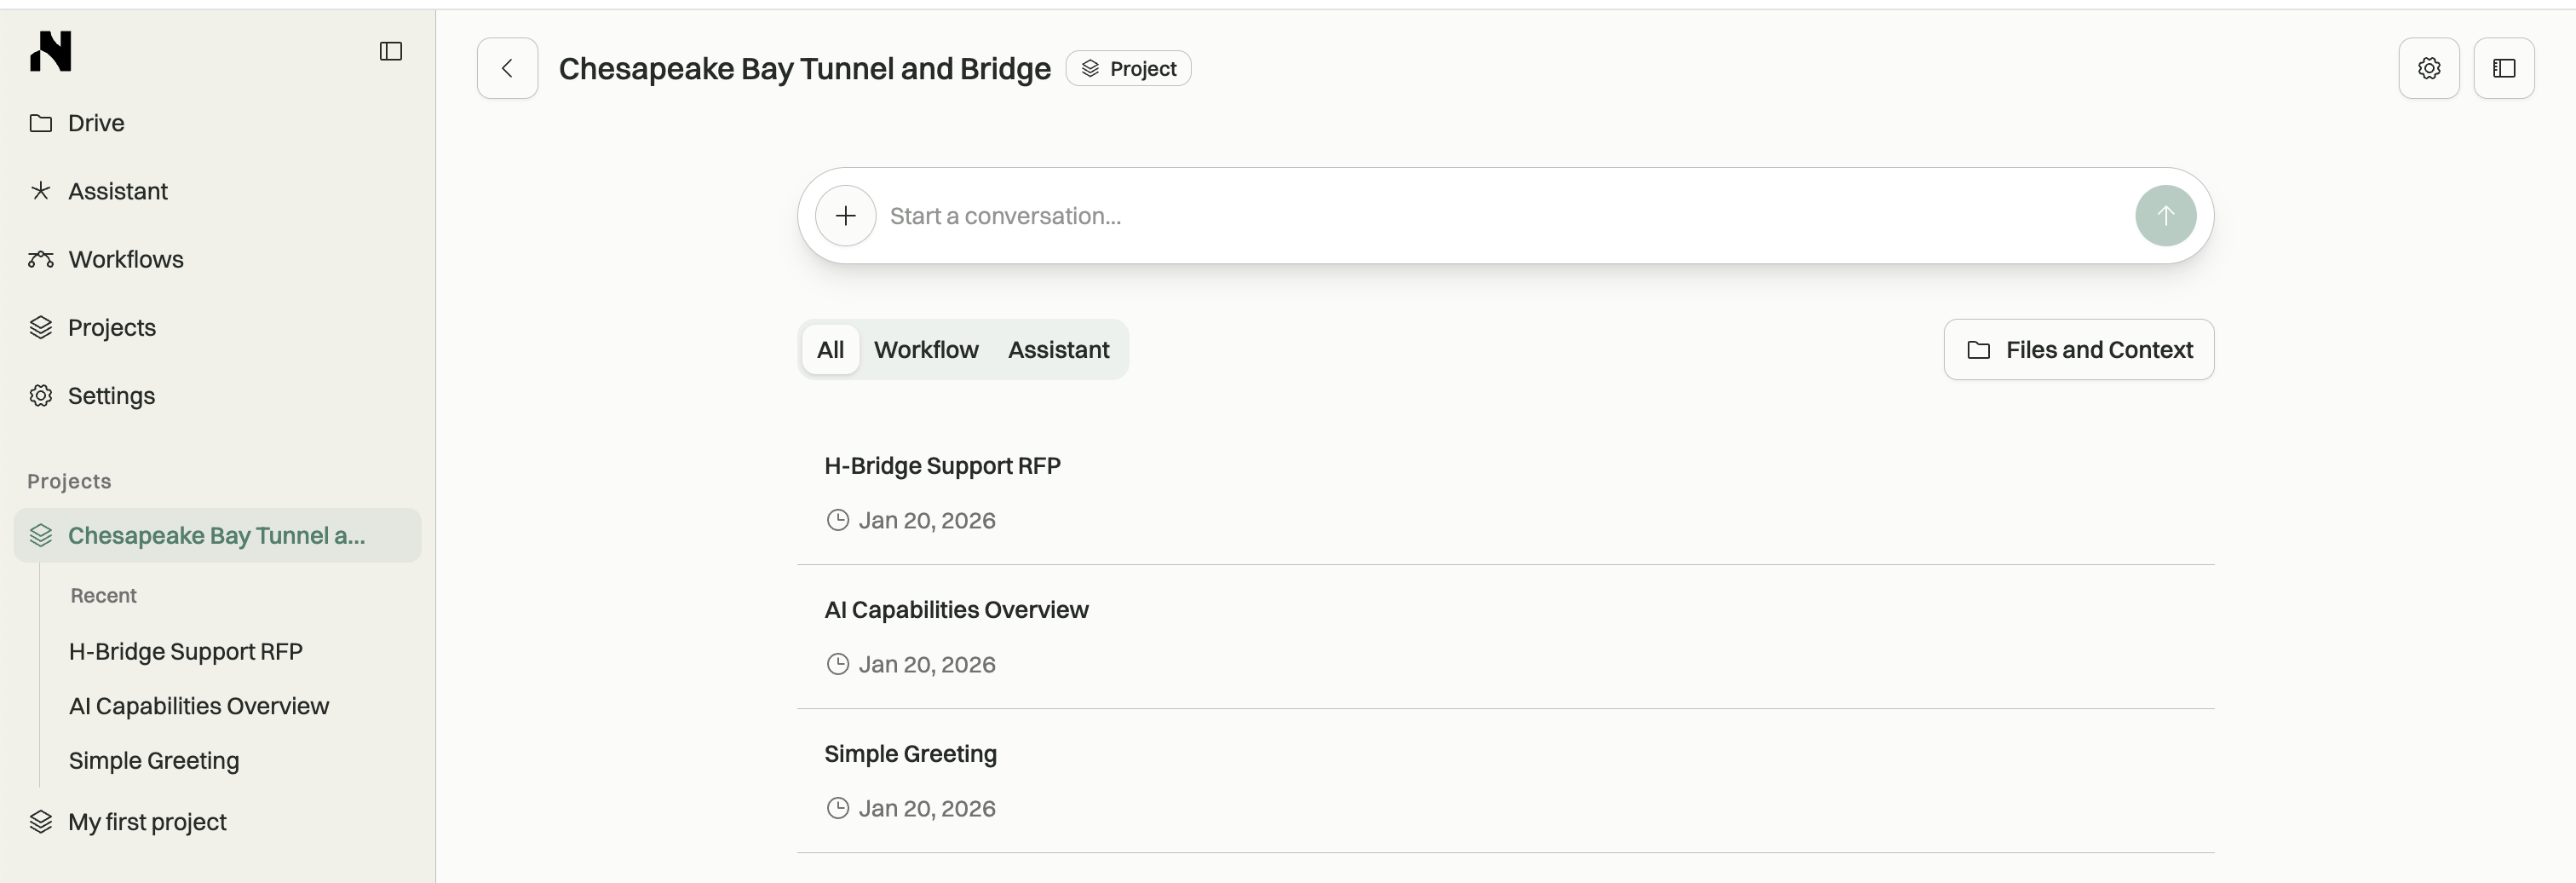Send message with the arrow button
Image resolution: width=2576 pixels, height=883 pixels.
coord(2166,215)
